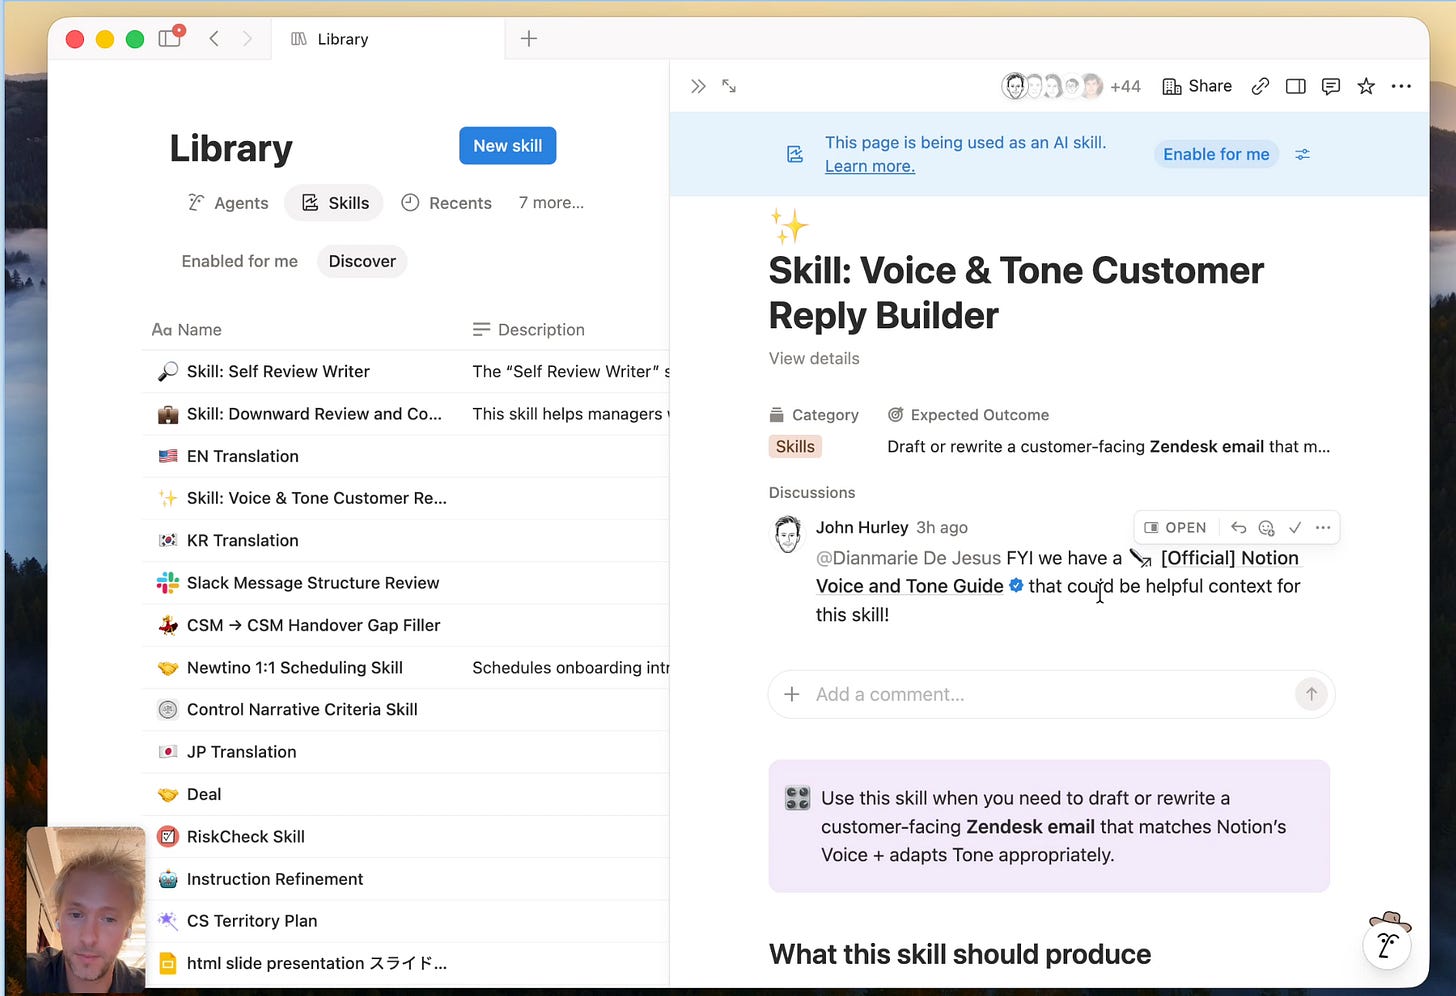Resolve the comment with the checkmark

click(x=1295, y=527)
